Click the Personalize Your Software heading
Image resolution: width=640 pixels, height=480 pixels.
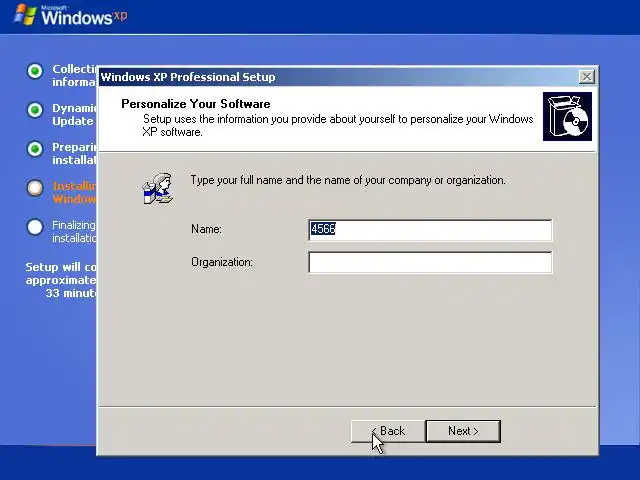pyautogui.click(x=196, y=104)
